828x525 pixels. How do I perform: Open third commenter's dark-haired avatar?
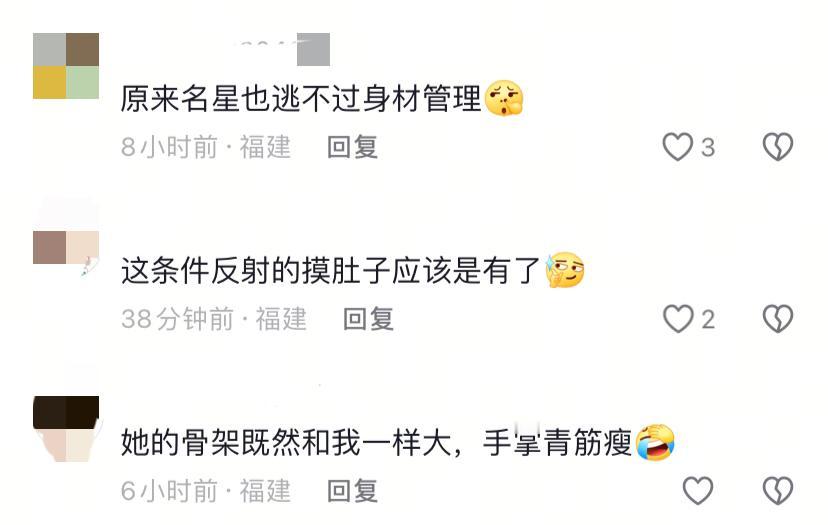click(66, 429)
